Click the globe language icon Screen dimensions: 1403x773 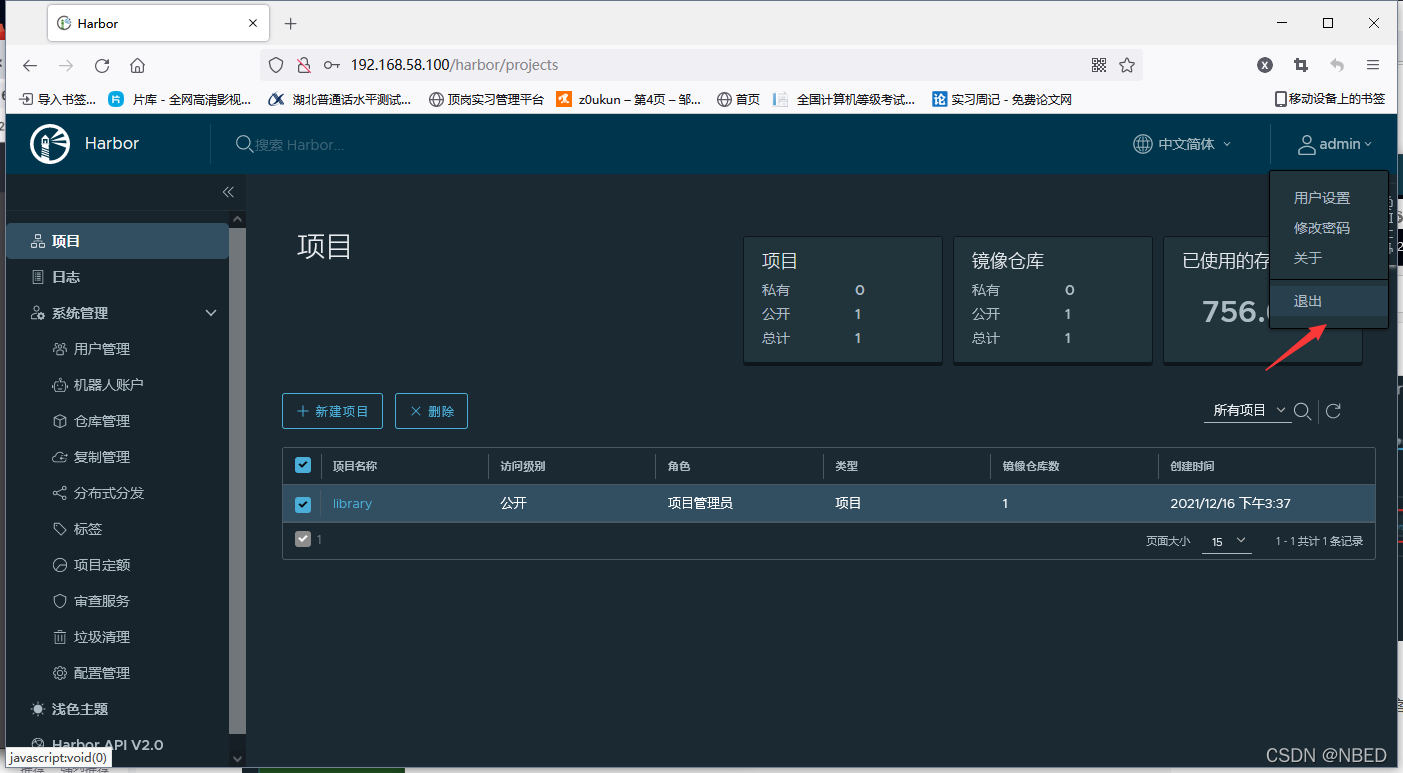[1143, 144]
